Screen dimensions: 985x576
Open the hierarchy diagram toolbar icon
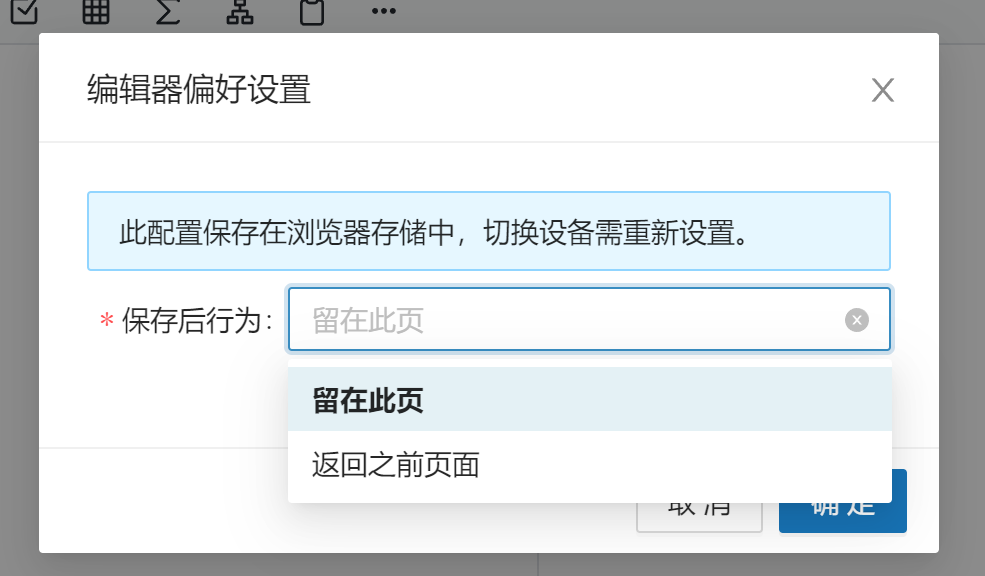point(240,11)
